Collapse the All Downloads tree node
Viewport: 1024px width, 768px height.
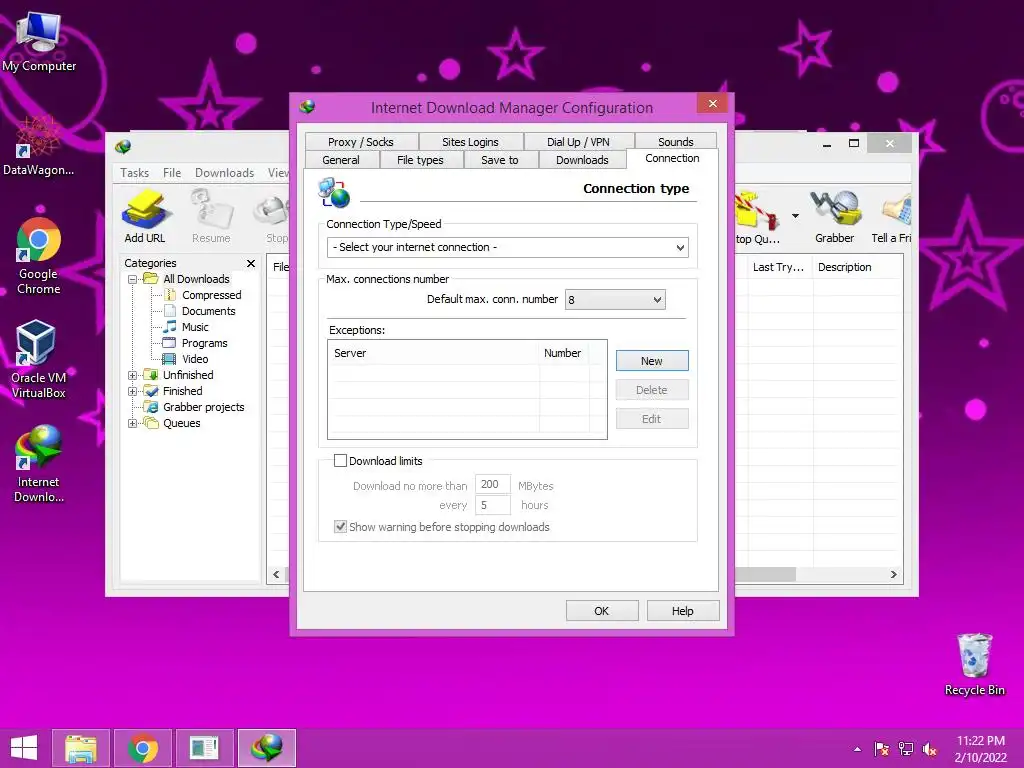(x=133, y=280)
